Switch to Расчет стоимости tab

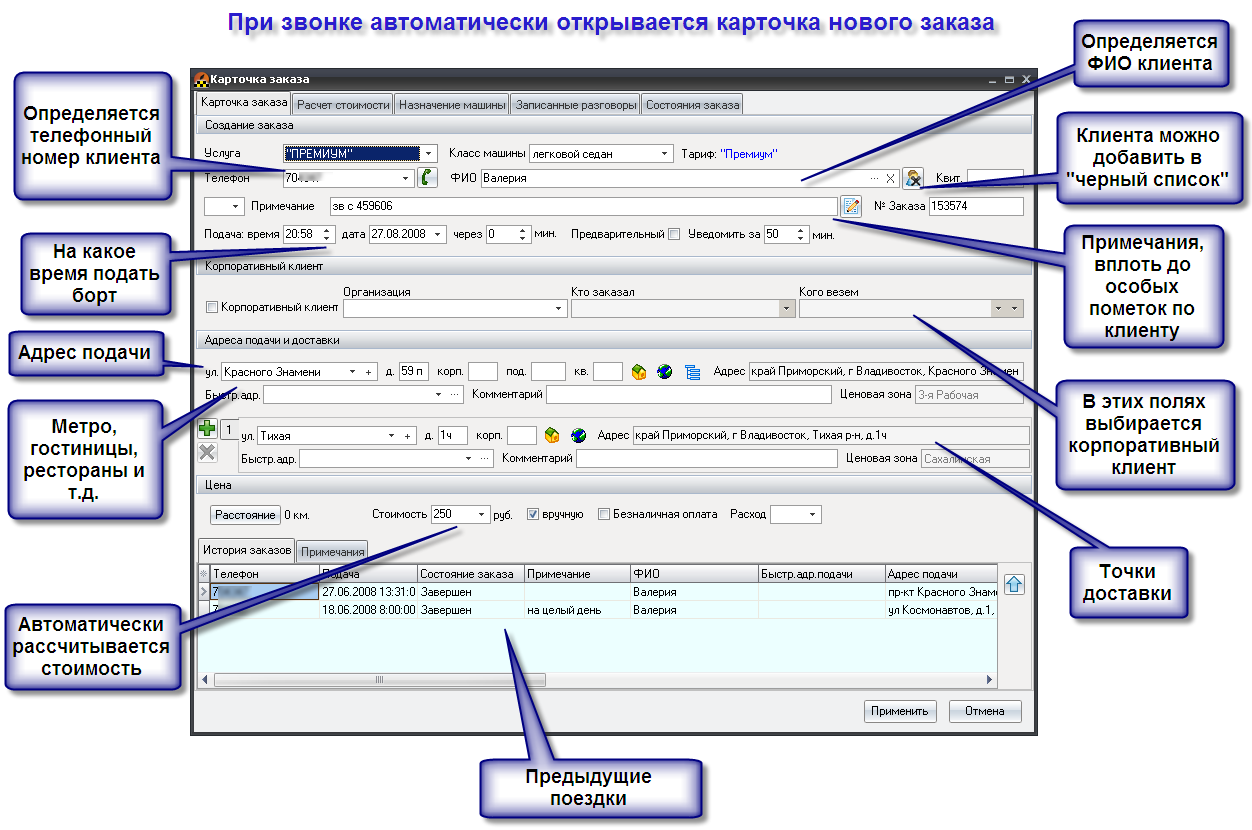(x=342, y=104)
